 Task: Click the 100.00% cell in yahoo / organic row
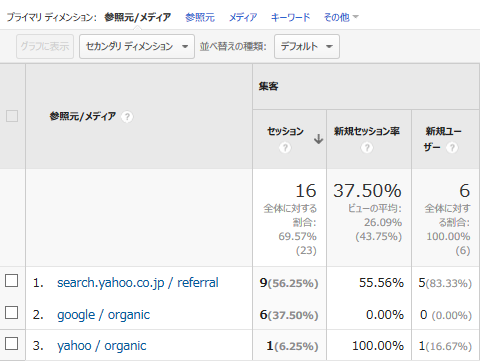click(378, 346)
